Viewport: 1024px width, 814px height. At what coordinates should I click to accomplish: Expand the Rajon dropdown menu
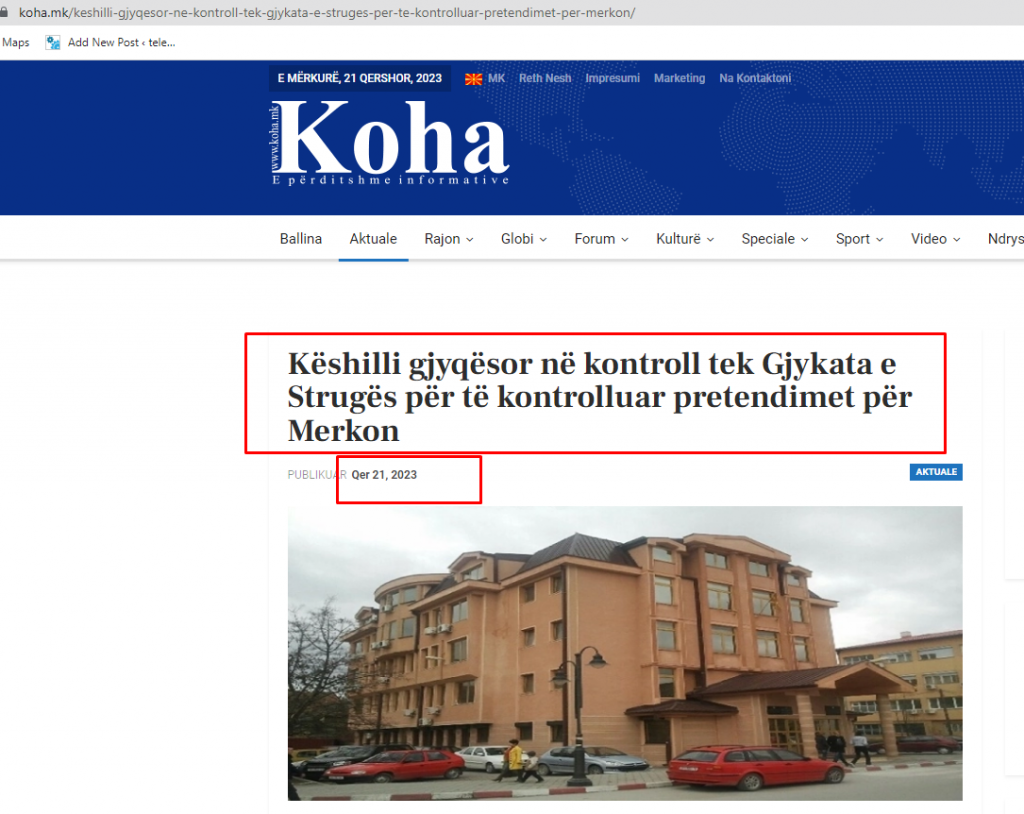(449, 239)
